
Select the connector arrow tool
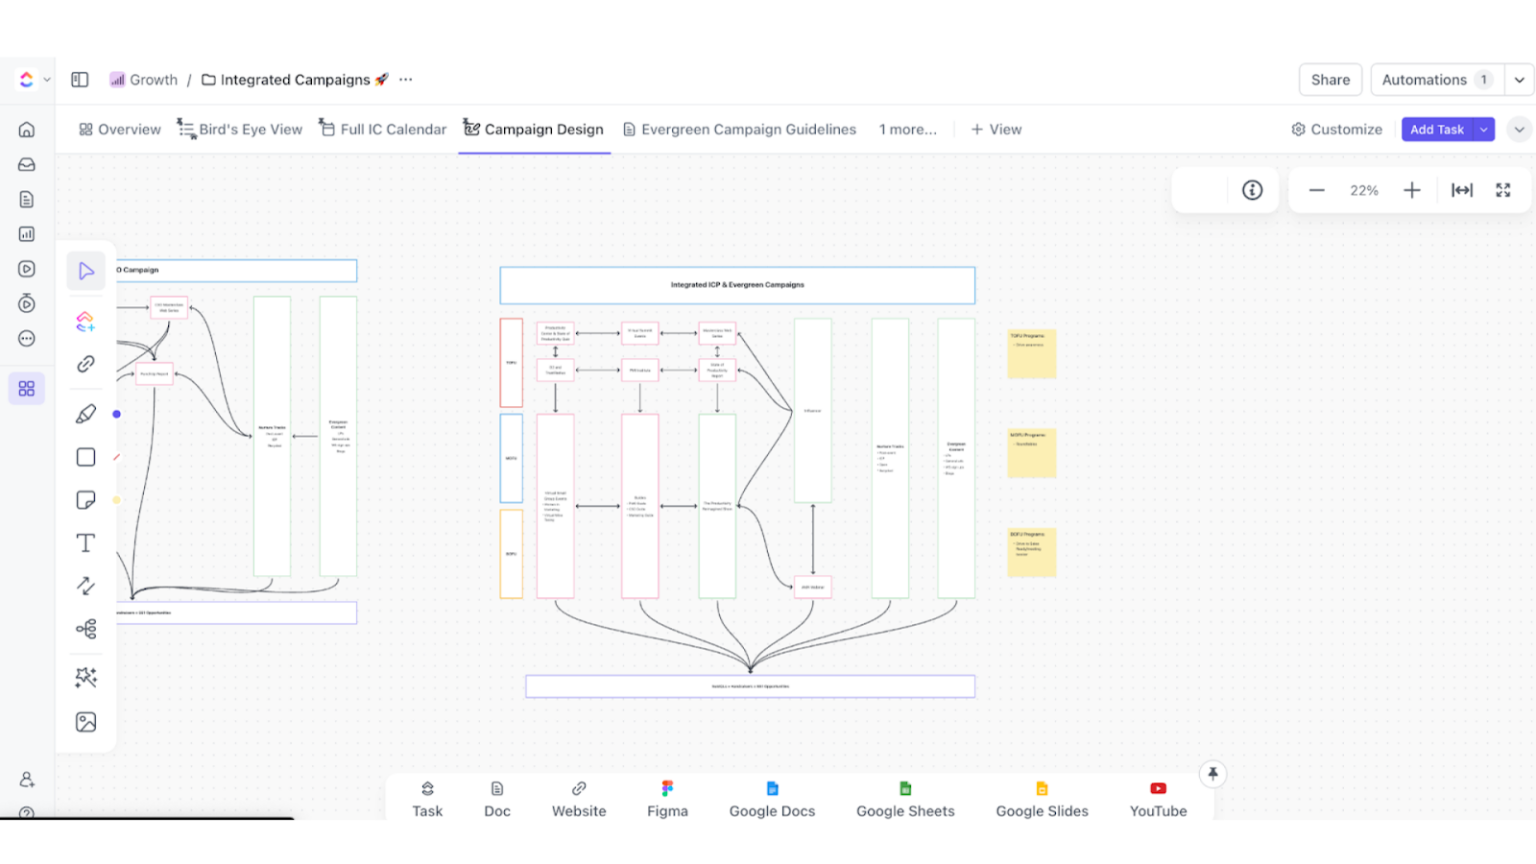86,585
